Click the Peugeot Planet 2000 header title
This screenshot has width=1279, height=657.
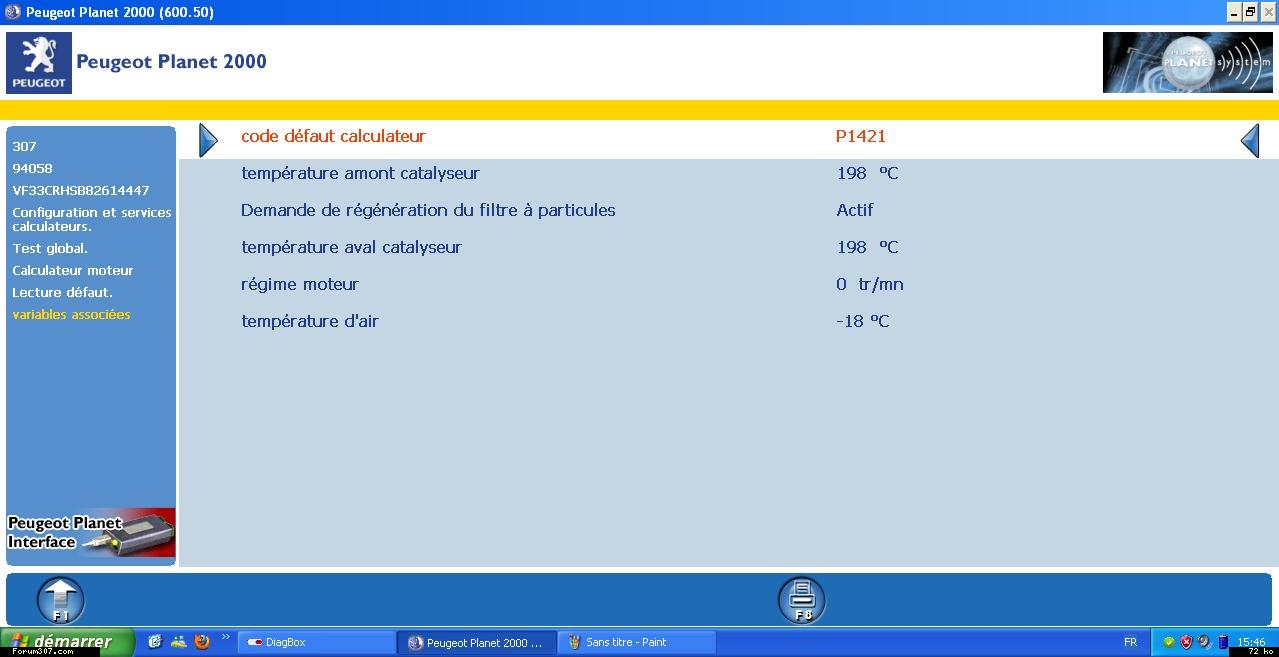(x=172, y=62)
